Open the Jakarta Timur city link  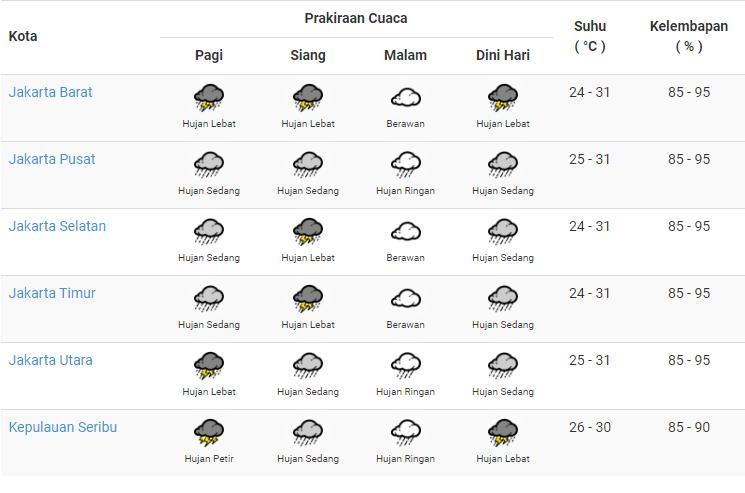point(52,293)
